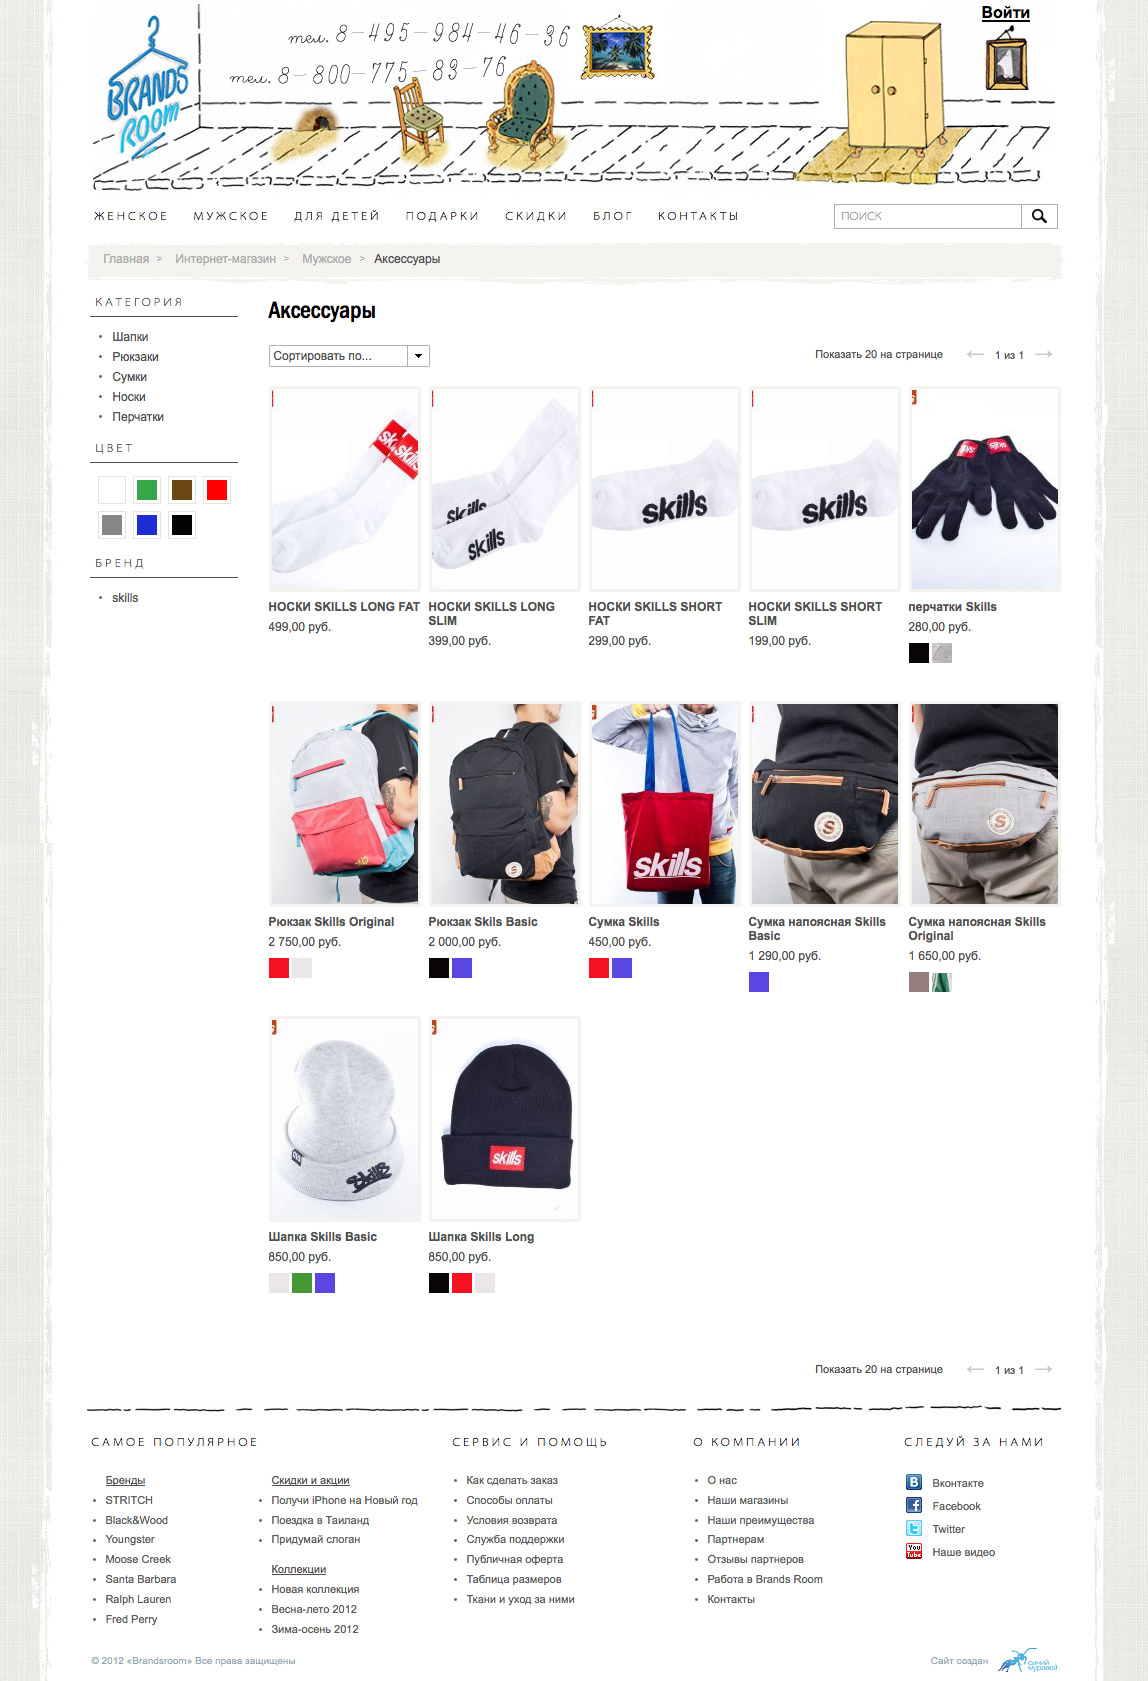Open the МУЖСКОЕ menu item
Screen dimensions: 1148x1681
231,216
